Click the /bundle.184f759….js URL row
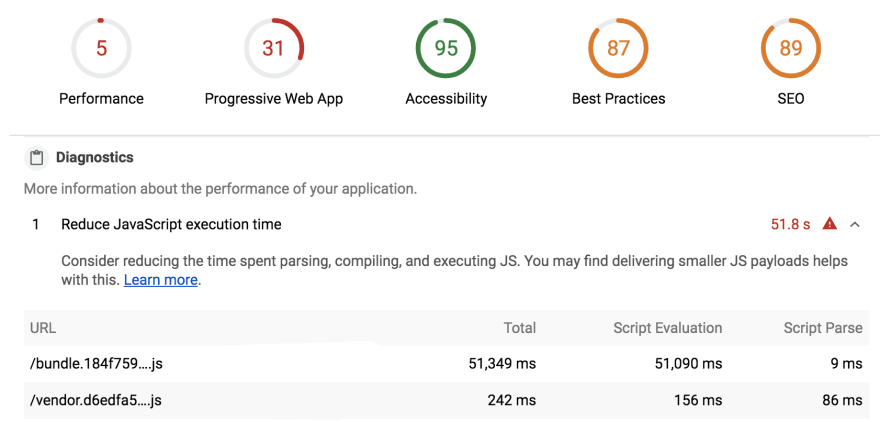 pos(96,364)
